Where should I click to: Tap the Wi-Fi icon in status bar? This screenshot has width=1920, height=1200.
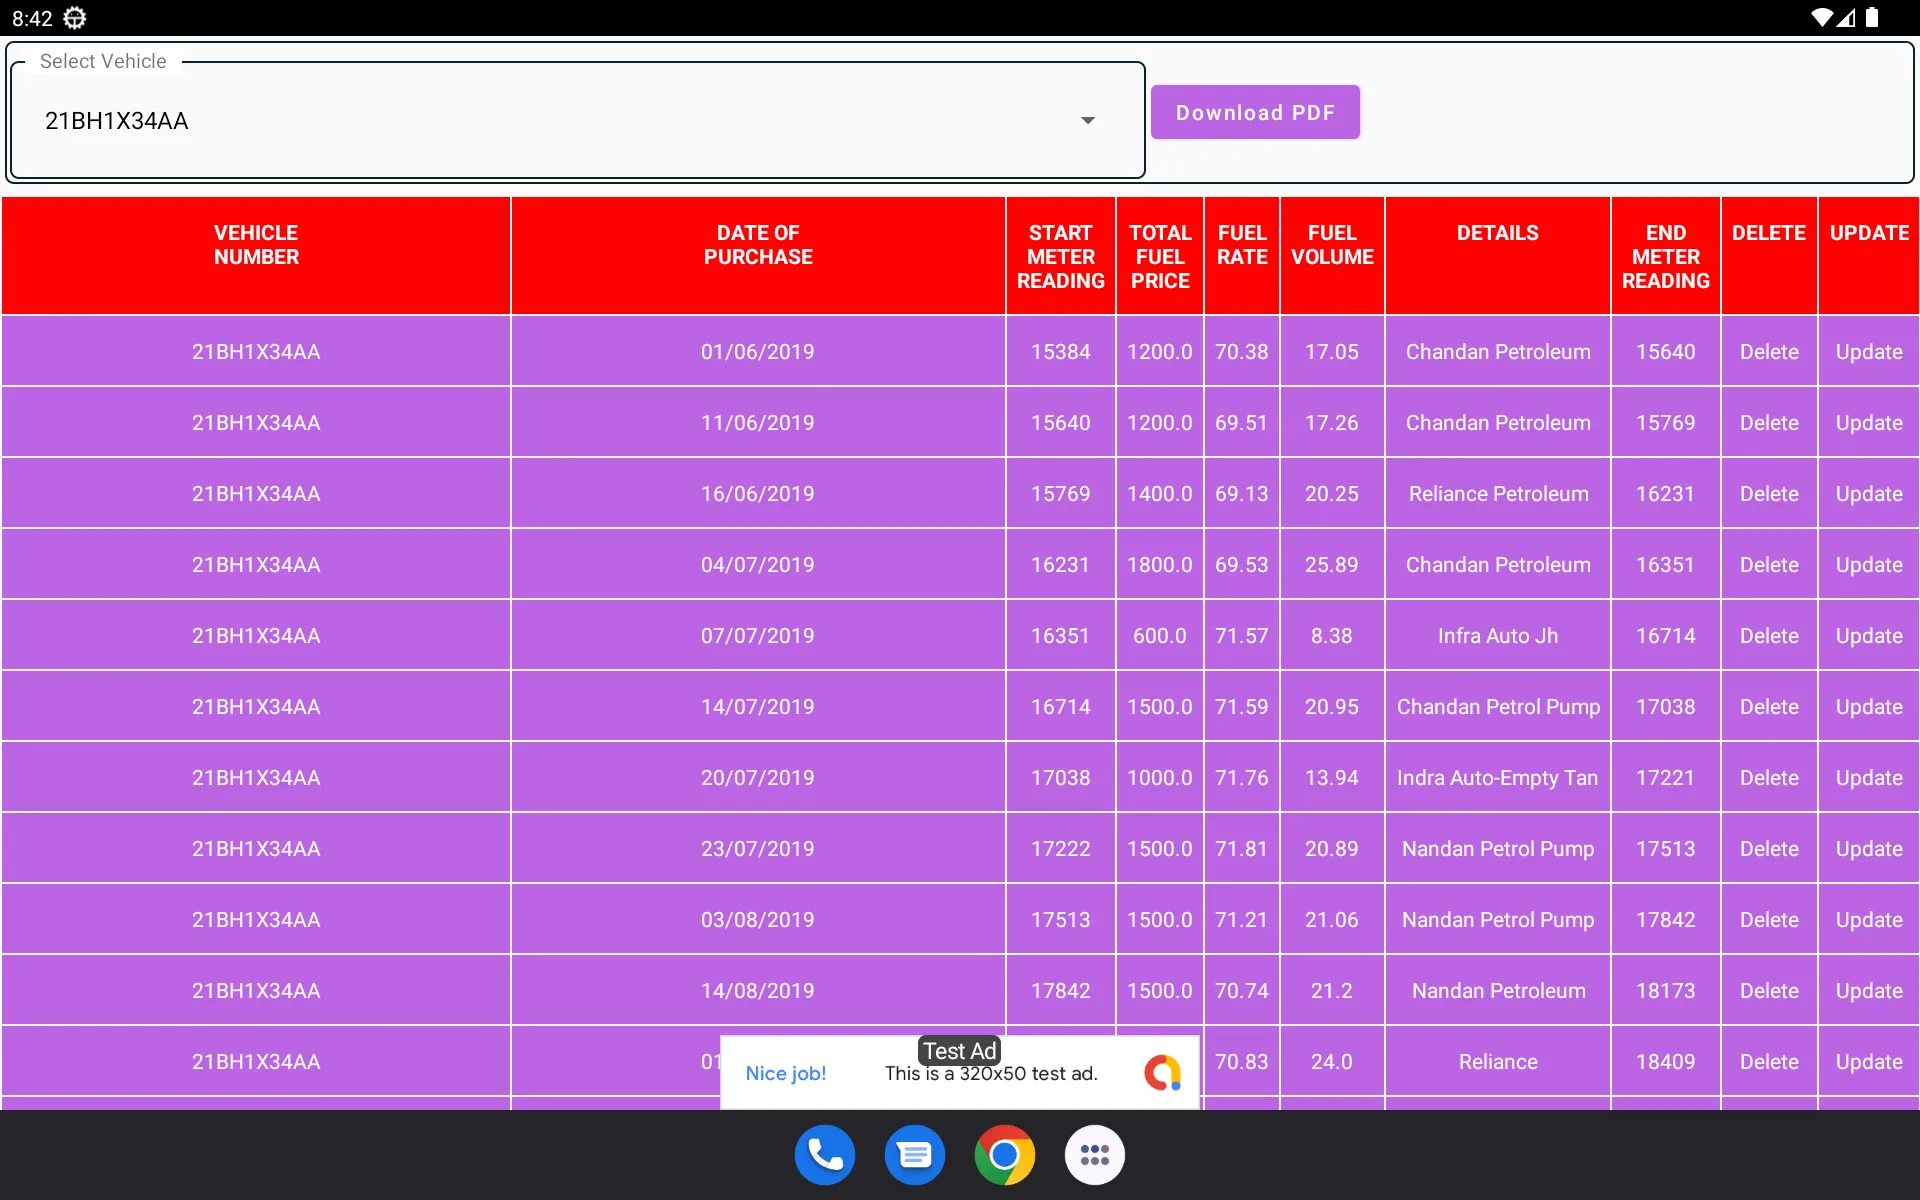[1822, 18]
